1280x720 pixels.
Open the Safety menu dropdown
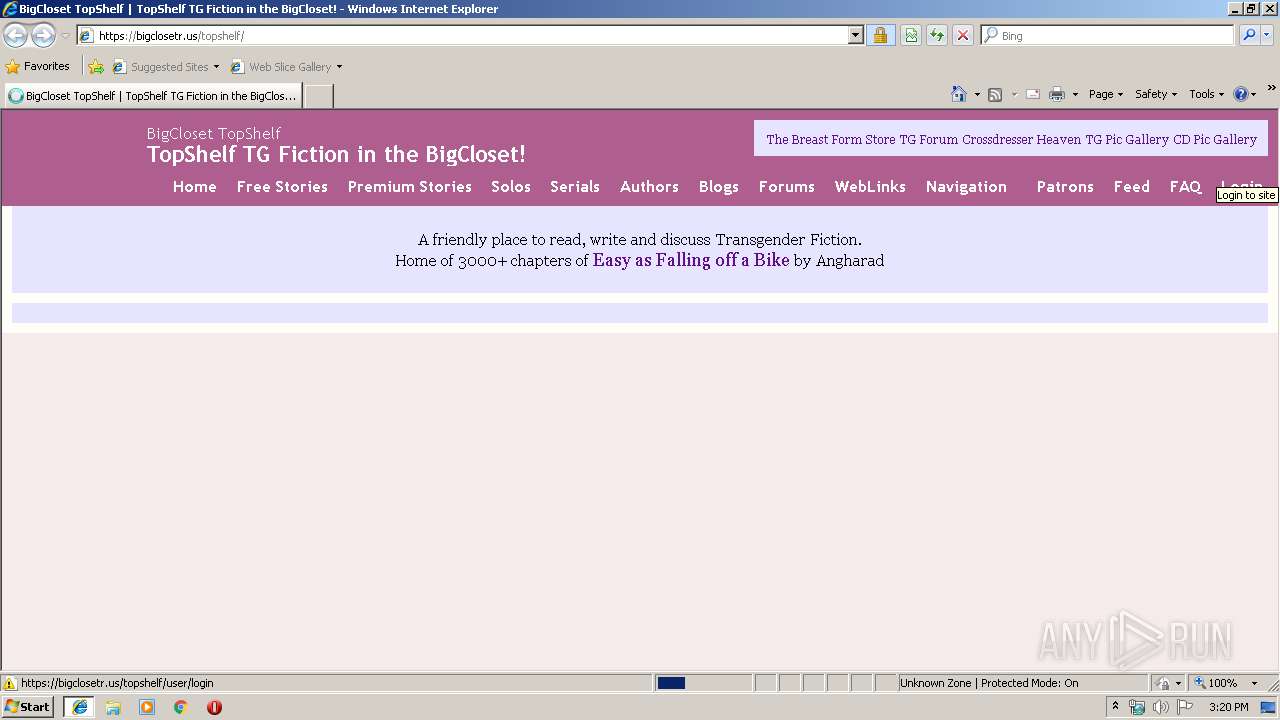point(1156,94)
